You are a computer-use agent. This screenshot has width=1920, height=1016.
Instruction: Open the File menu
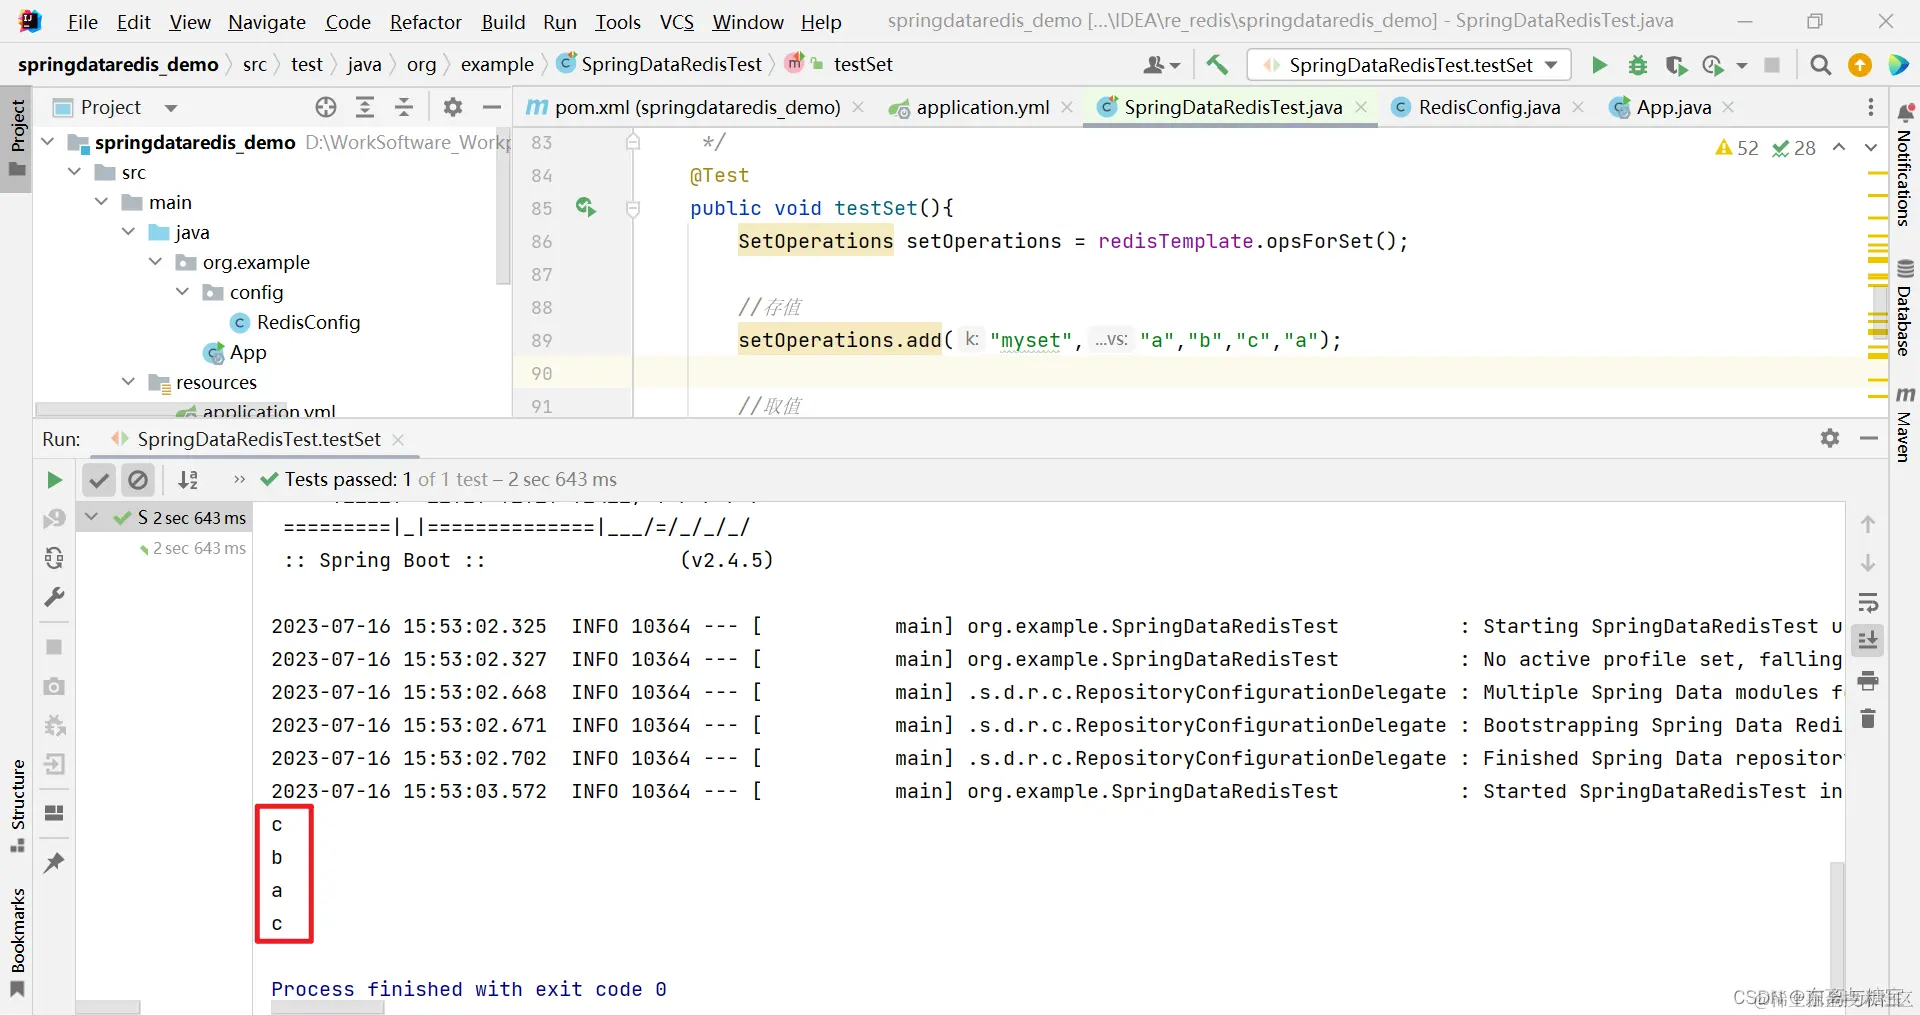(82, 22)
